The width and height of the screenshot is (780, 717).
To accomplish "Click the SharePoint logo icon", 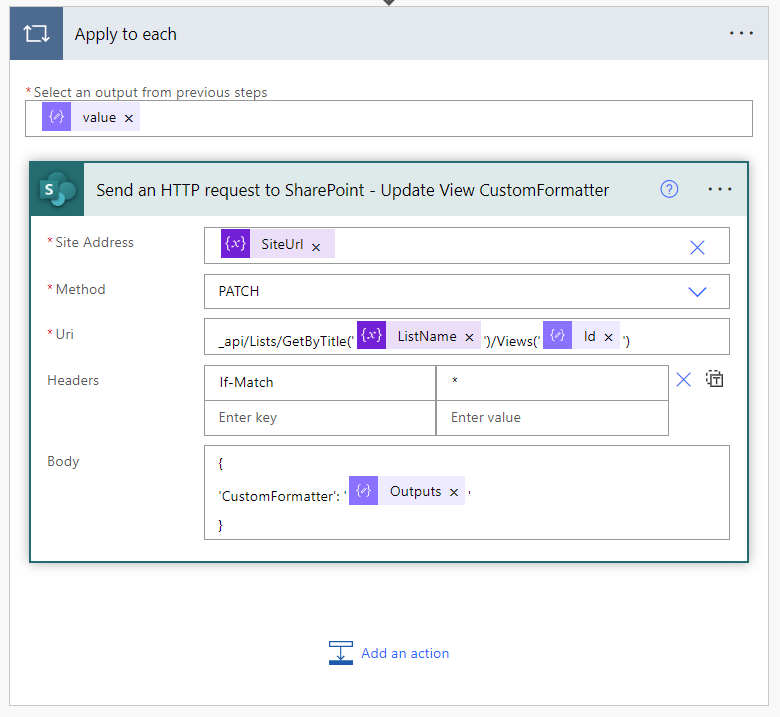I will 57,189.
